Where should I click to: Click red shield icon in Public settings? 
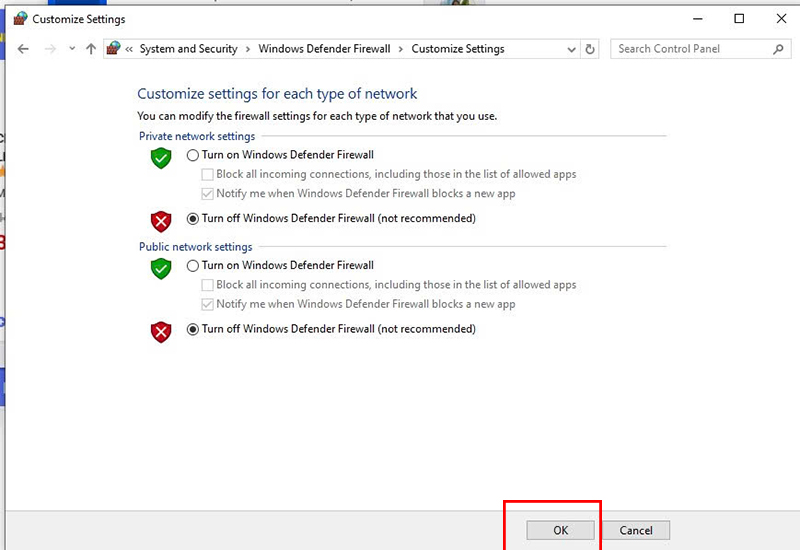161,332
